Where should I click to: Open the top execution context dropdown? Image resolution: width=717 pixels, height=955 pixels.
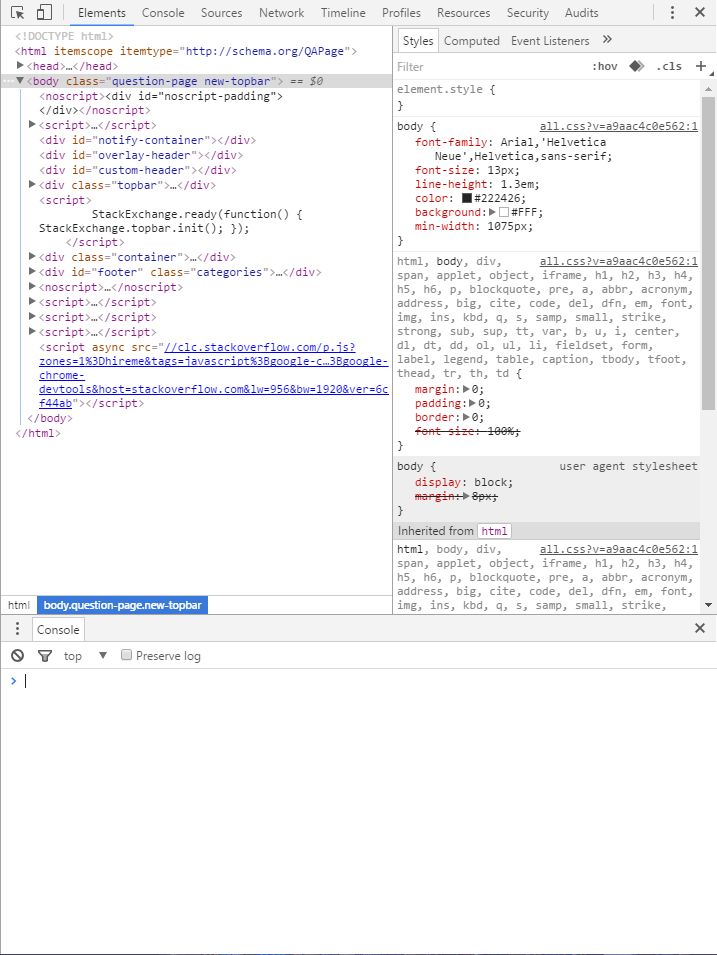click(x=85, y=655)
